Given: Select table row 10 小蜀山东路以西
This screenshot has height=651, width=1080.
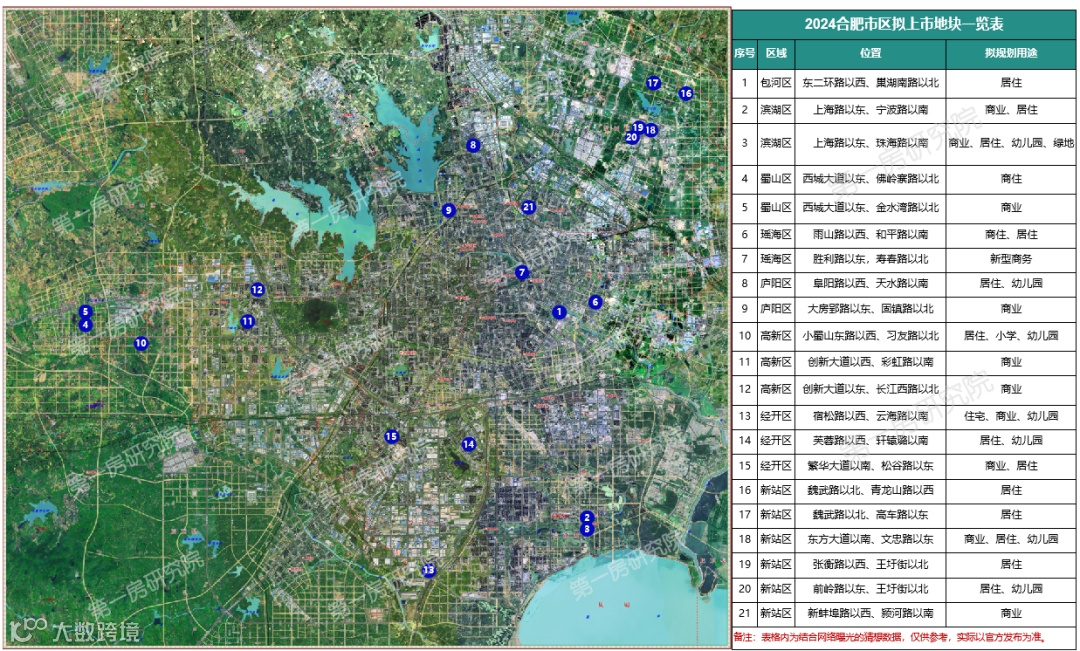Looking at the screenshot, I should coord(904,335).
